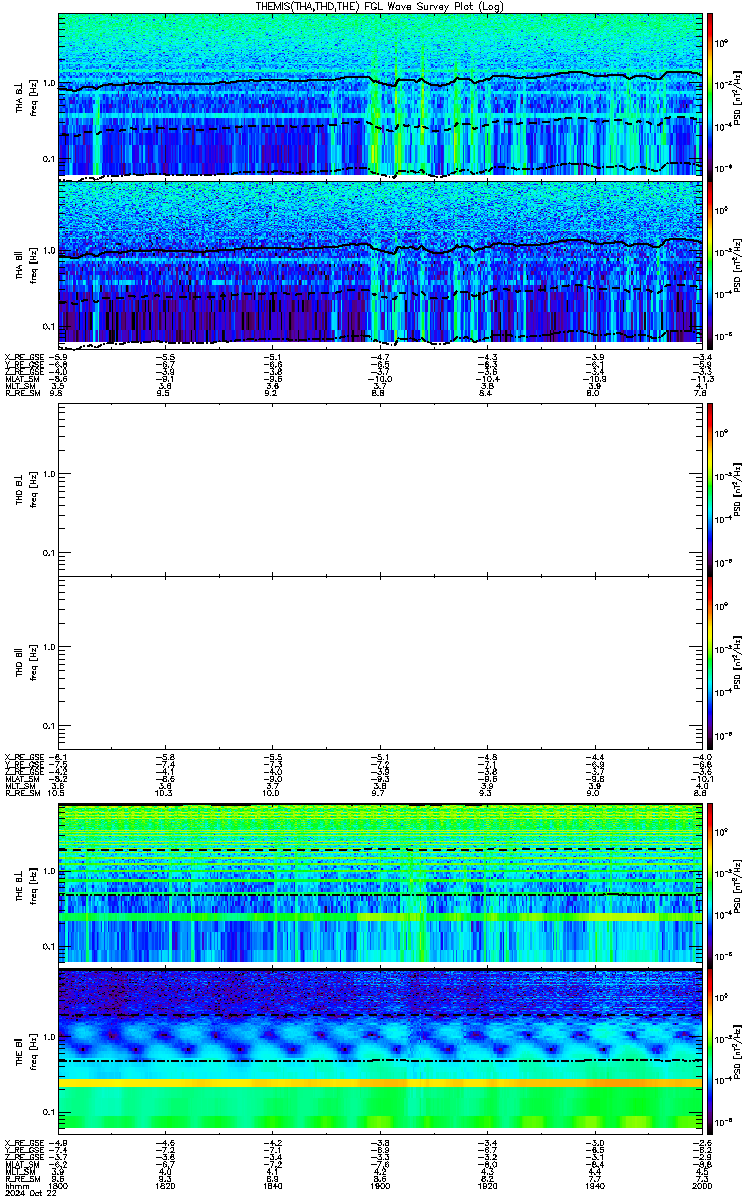Viewport: 750px width, 1200px height.
Task: Click the PSD [nT²/Hz] label of the THE B-parallel color bar
Action: pos(740,1050)
